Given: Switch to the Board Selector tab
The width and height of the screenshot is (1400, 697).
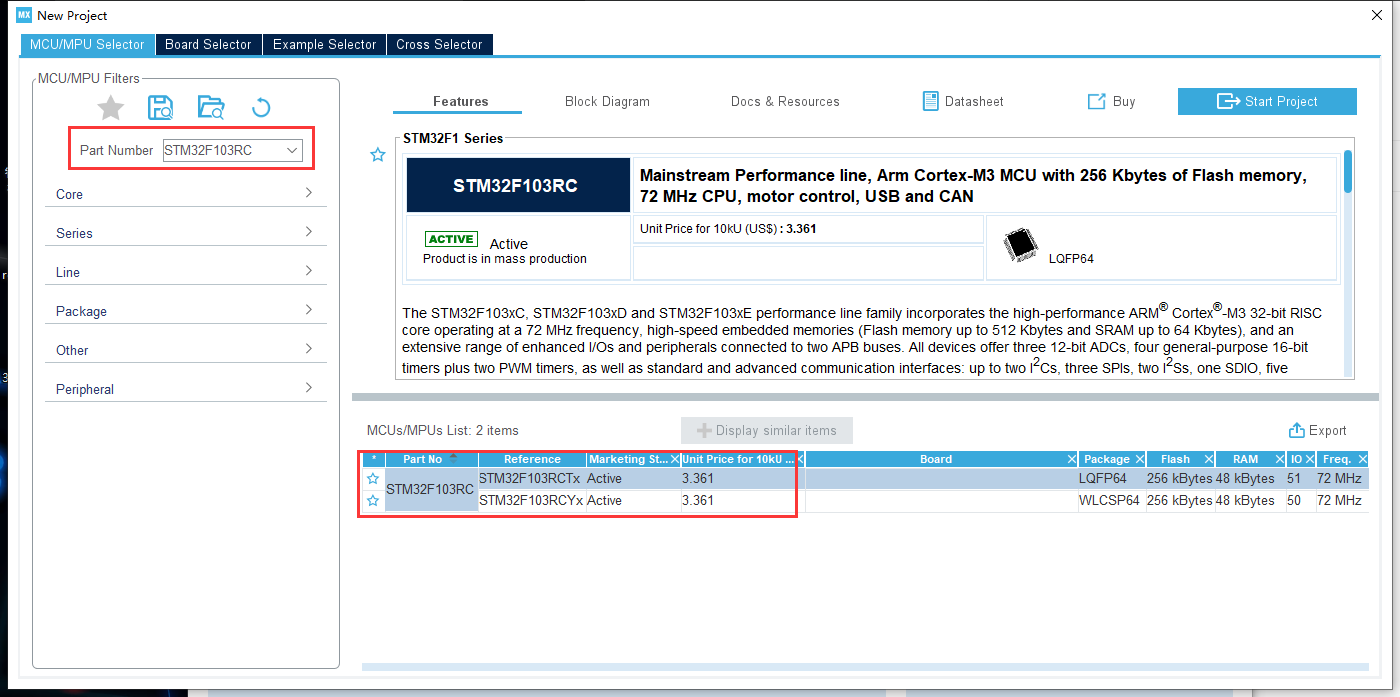Looking at the screenshot, I should (x=208, y=44).
